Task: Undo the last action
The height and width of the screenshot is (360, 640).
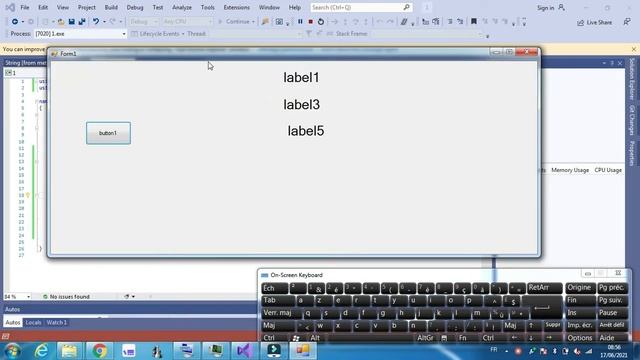Action: pyautogui.click(x=96, y=22)
